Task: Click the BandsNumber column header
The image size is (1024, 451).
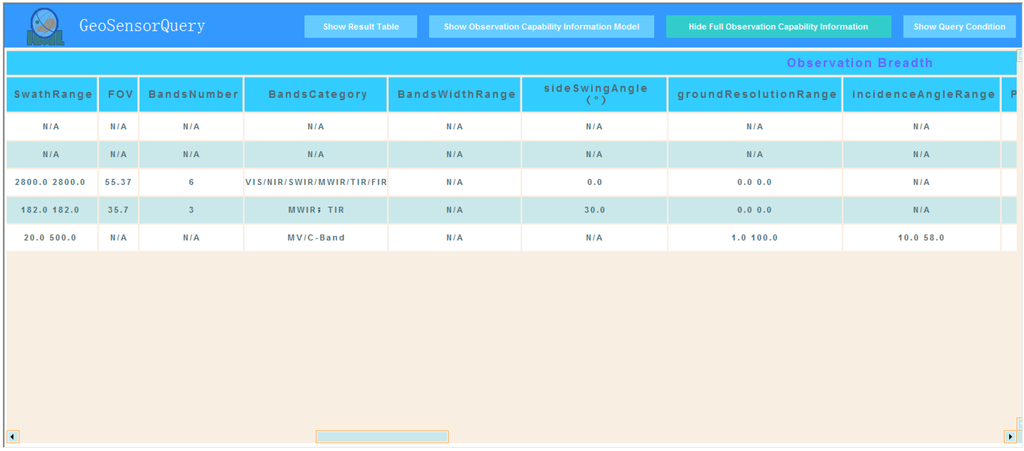Action: (192, 95)
